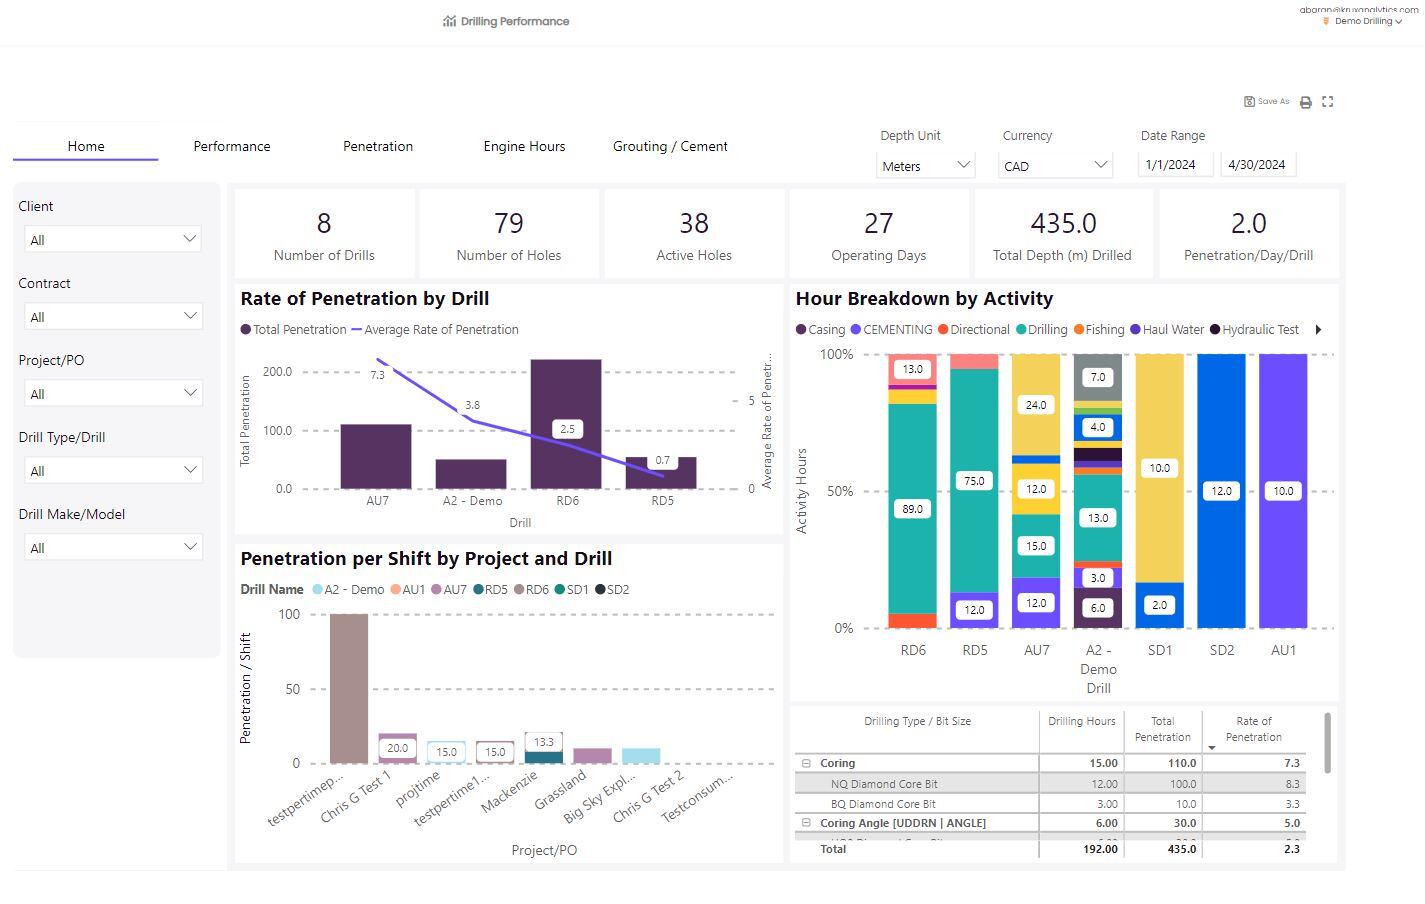Open the Grouting / Cement tab
This screenshot has height=904, width=1425.
click(670, 146)
